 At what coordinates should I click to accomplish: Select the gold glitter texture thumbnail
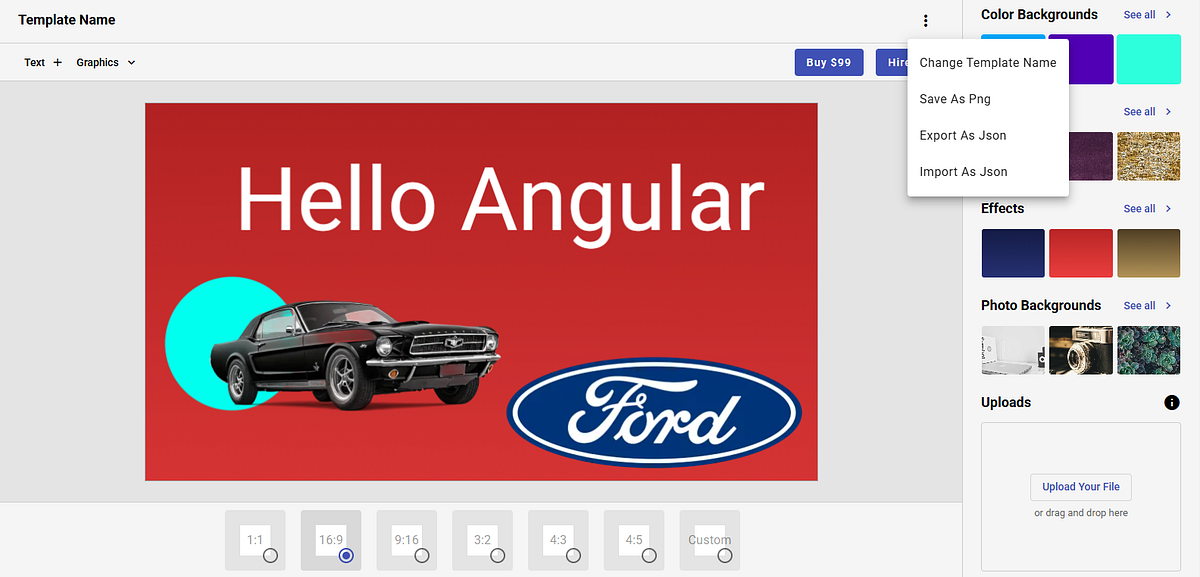click(x=1148, y=156)
